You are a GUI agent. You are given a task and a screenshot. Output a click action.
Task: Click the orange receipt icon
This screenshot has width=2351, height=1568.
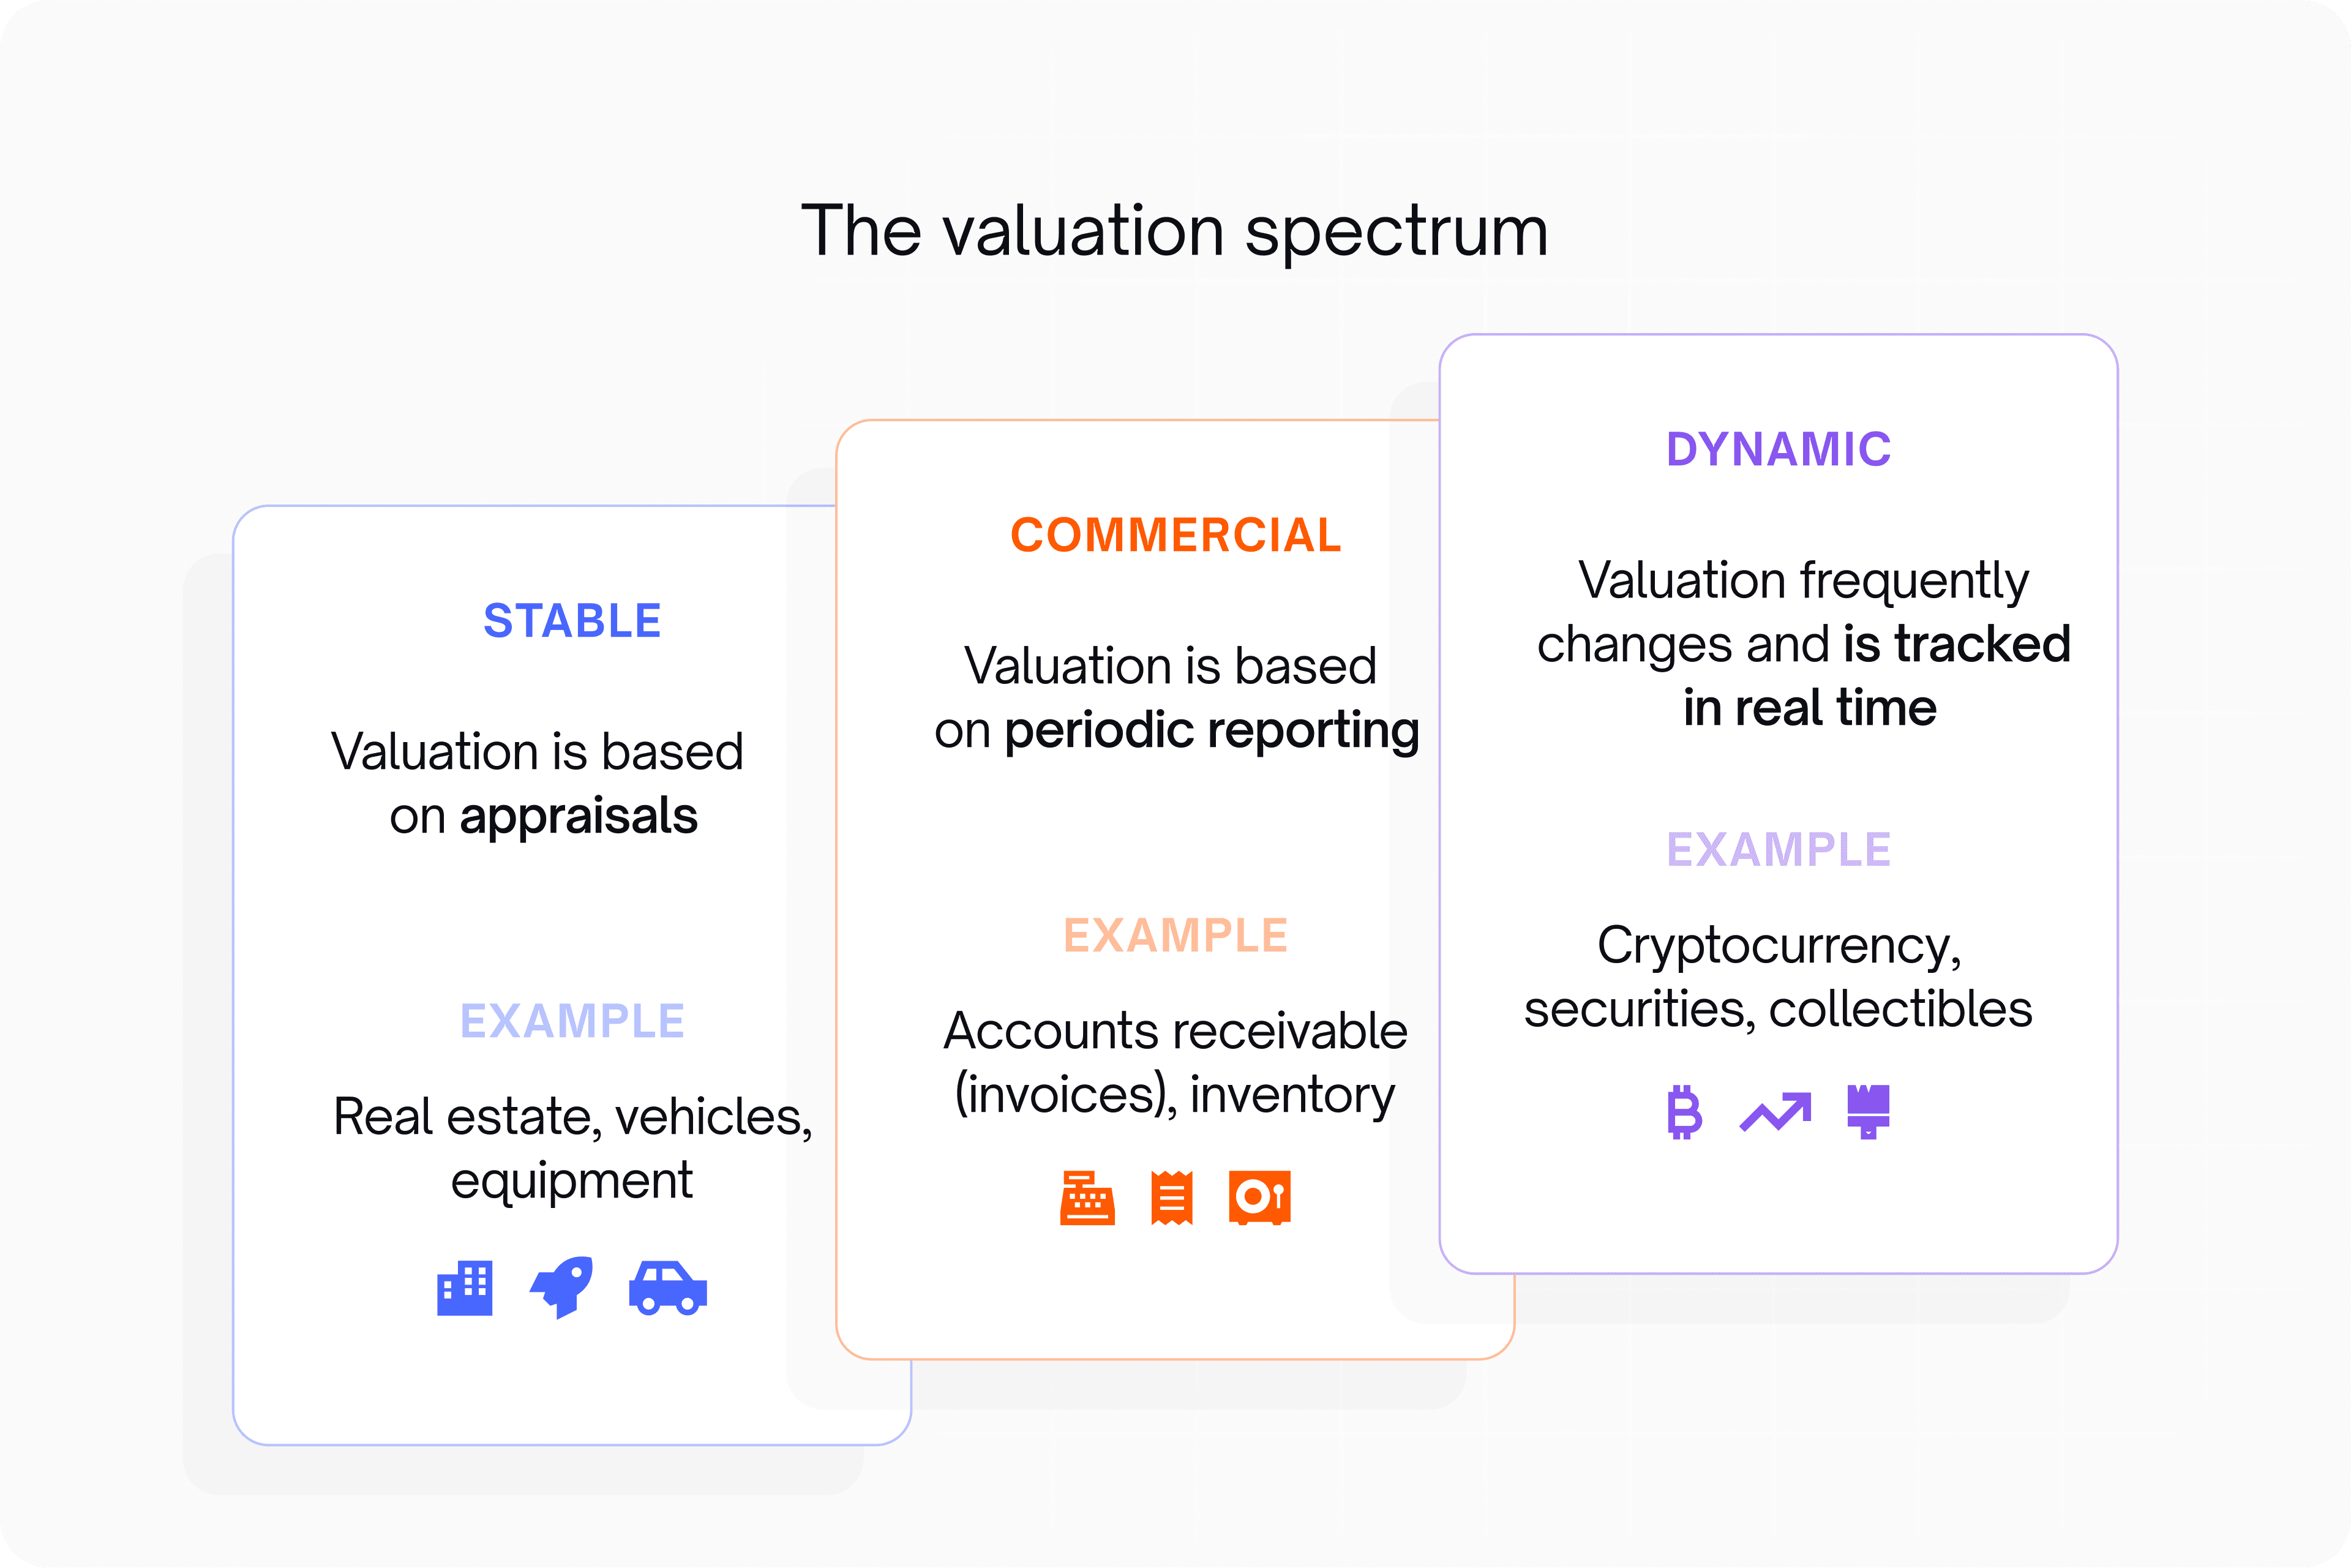click(x=1172, y=1197)
